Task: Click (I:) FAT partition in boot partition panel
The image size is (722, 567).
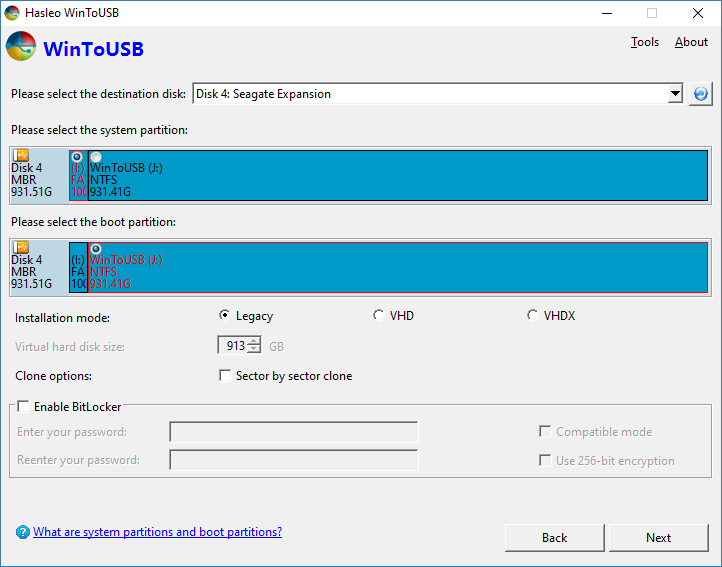Action: click(x=78, y=267)
